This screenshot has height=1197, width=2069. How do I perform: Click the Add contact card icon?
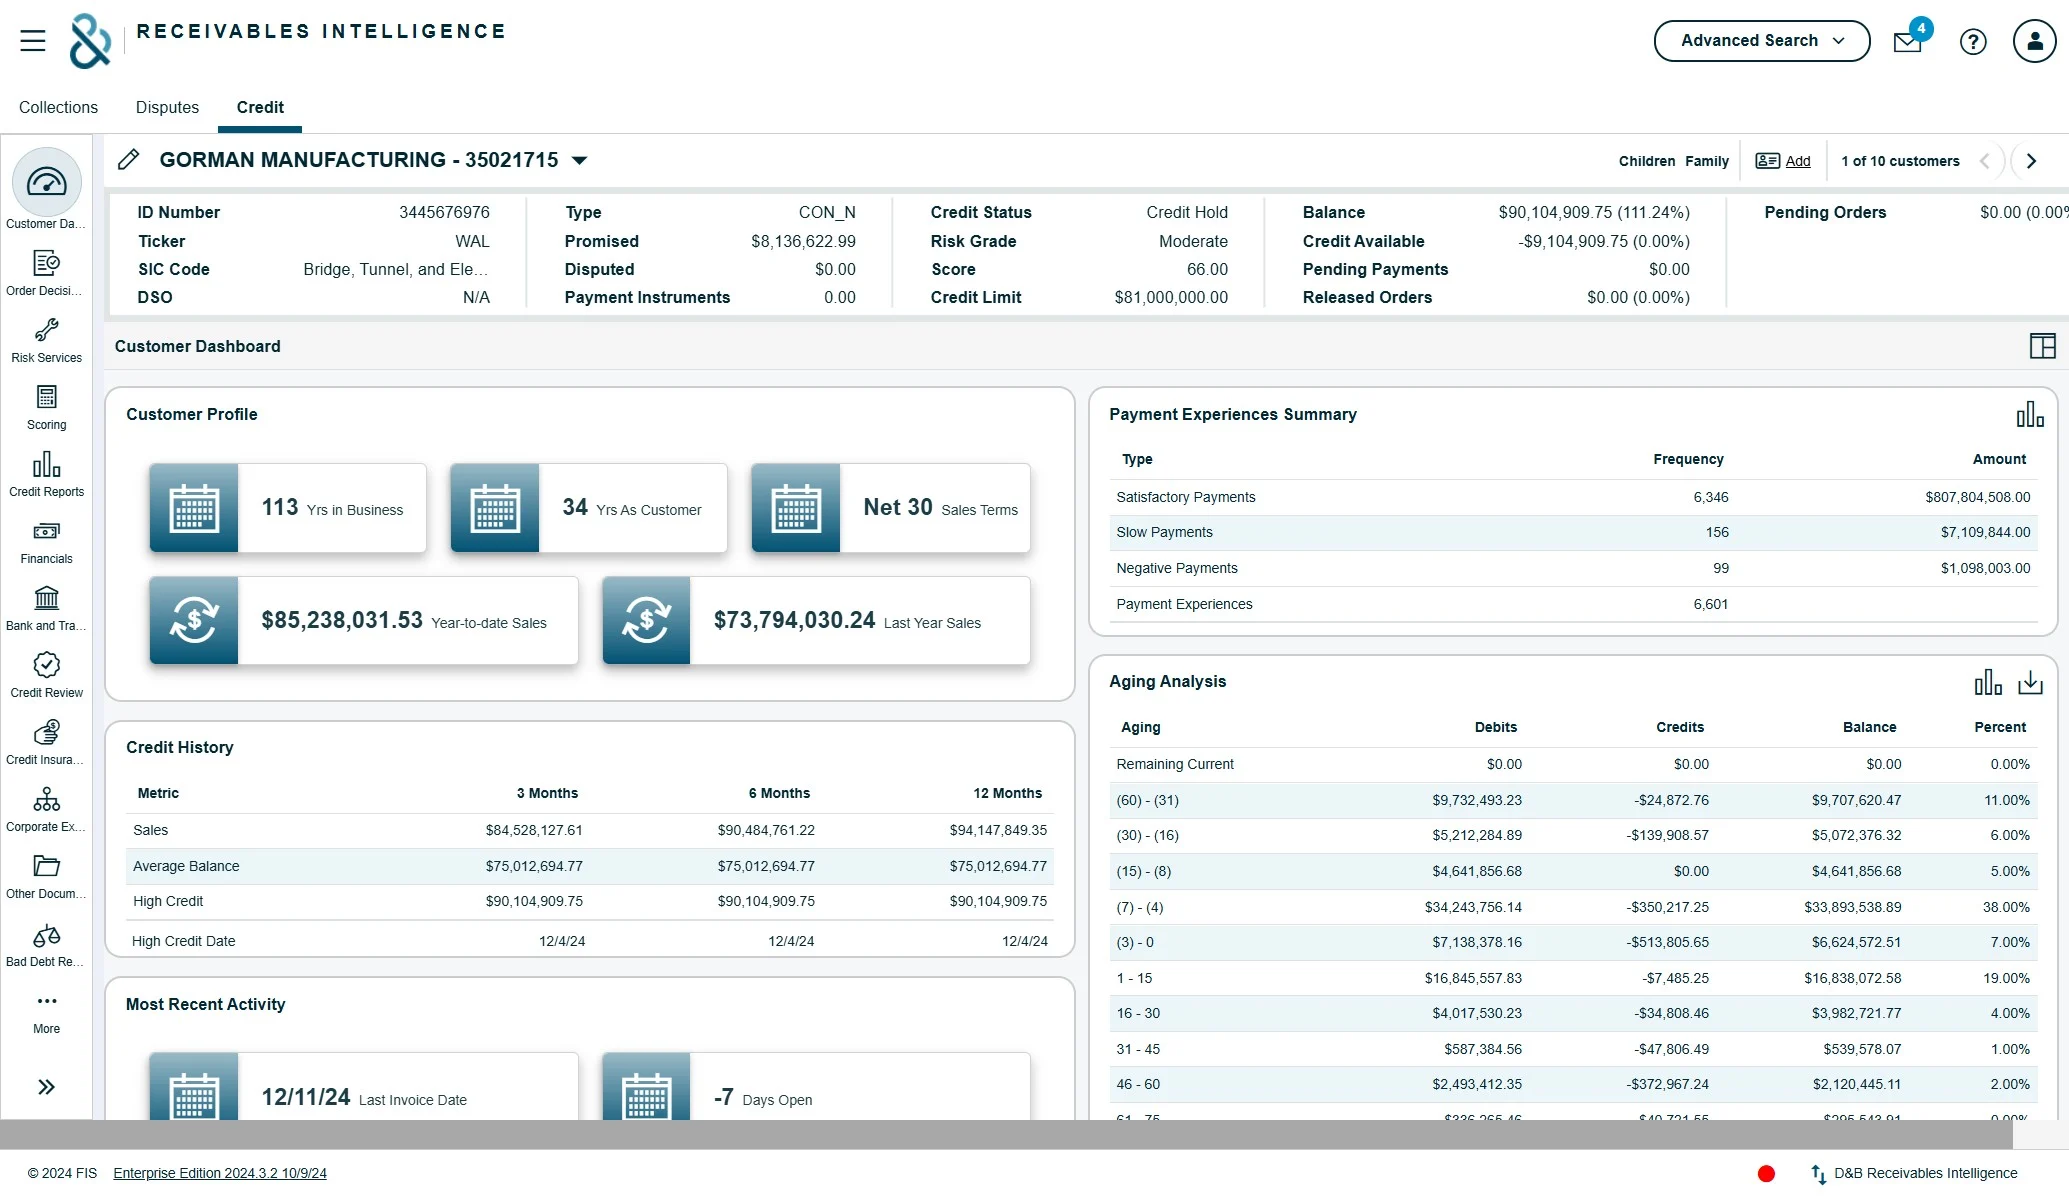(1767, 161)
